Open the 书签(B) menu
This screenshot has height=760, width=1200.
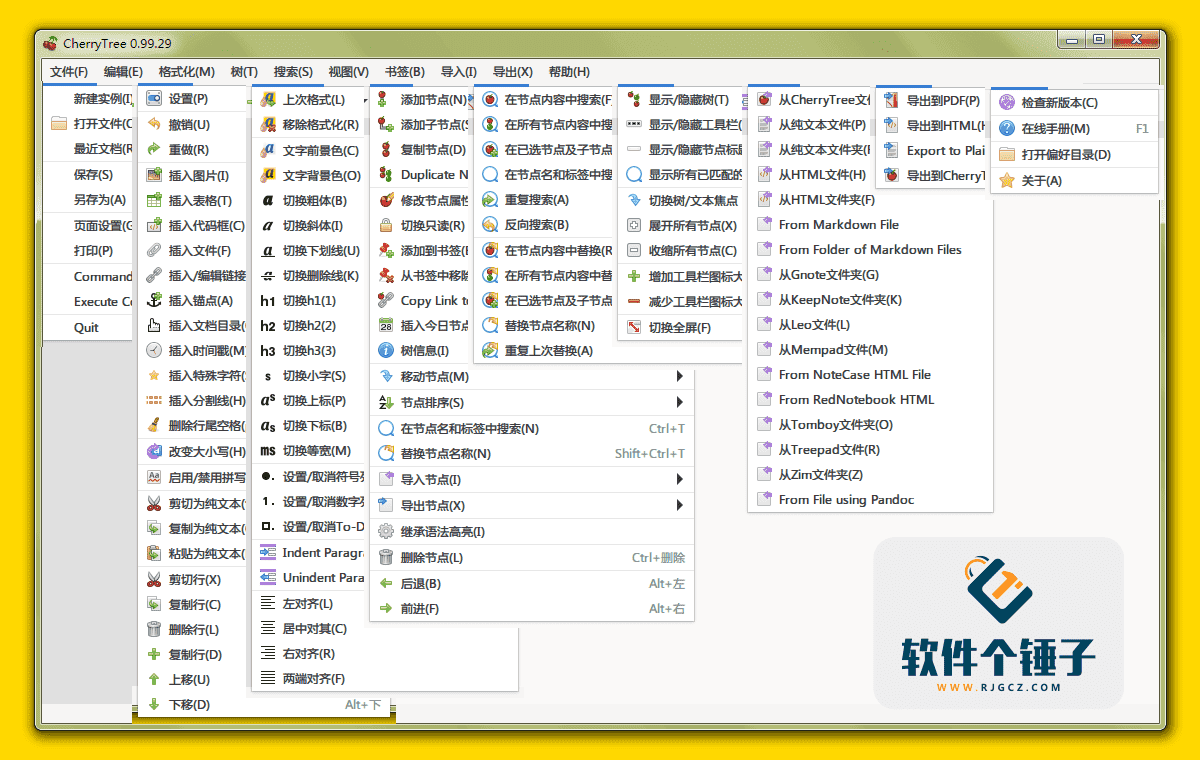coord(404,71)
